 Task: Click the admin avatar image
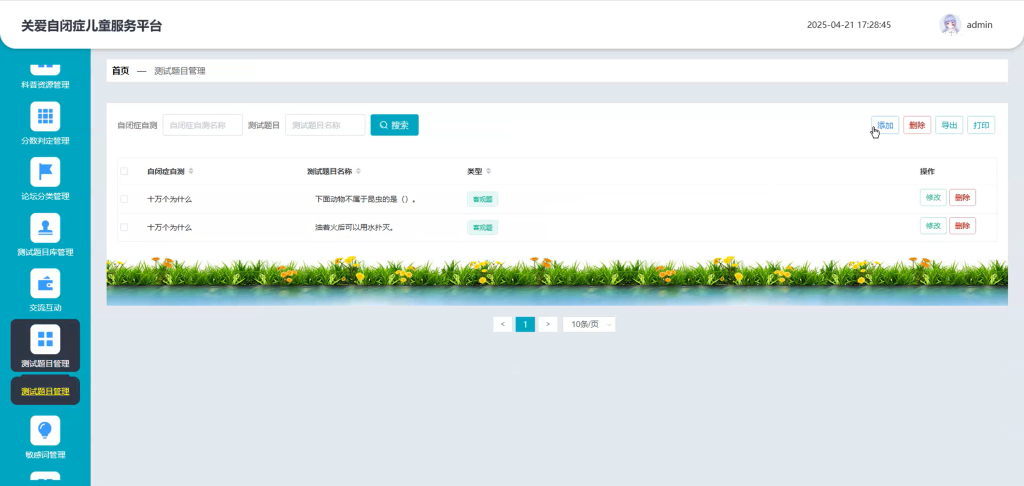950,25
